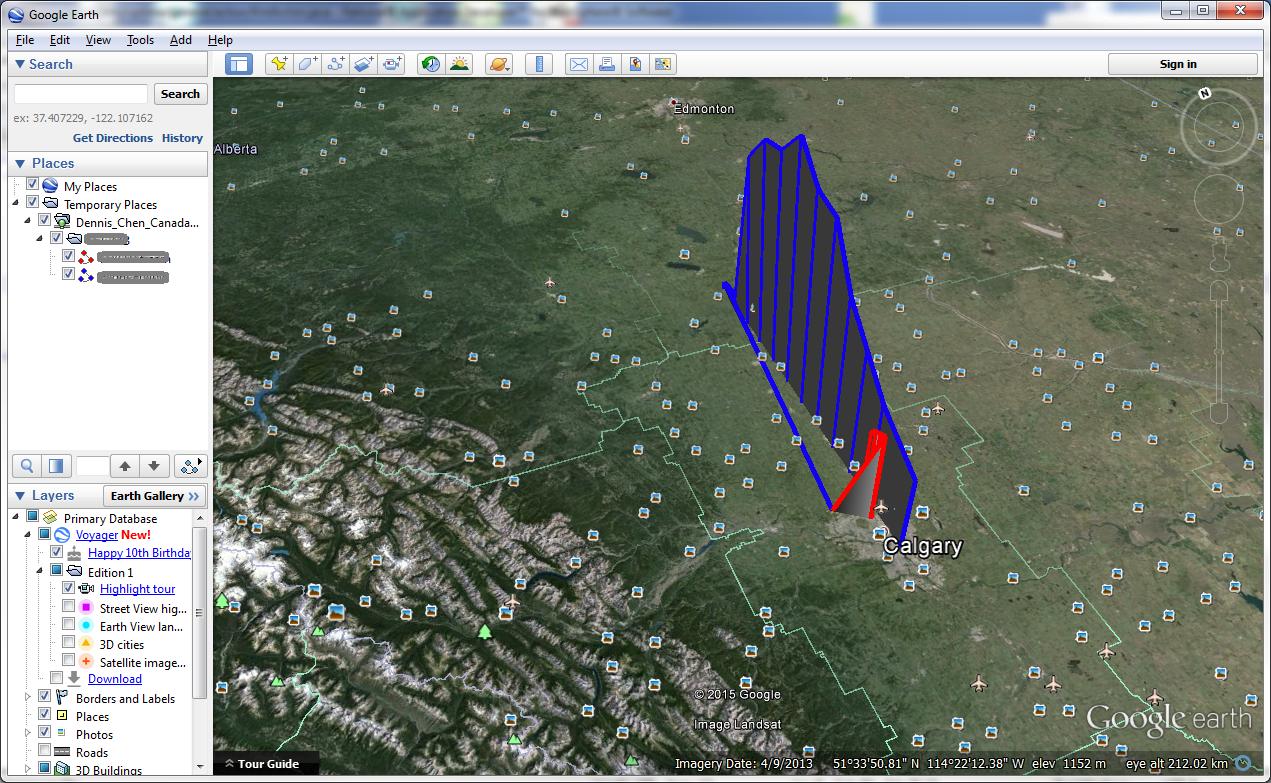Collapse Primary Database tree node
Image resolution: width=1271 pixels, height=783 pixels.
click(16, 518)
